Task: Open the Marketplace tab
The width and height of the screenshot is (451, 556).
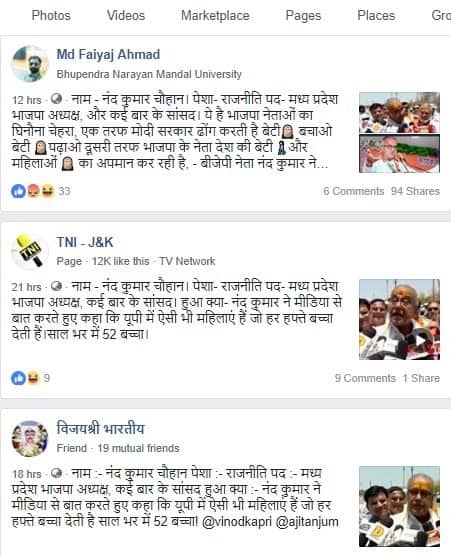Action: coord(215,16)
